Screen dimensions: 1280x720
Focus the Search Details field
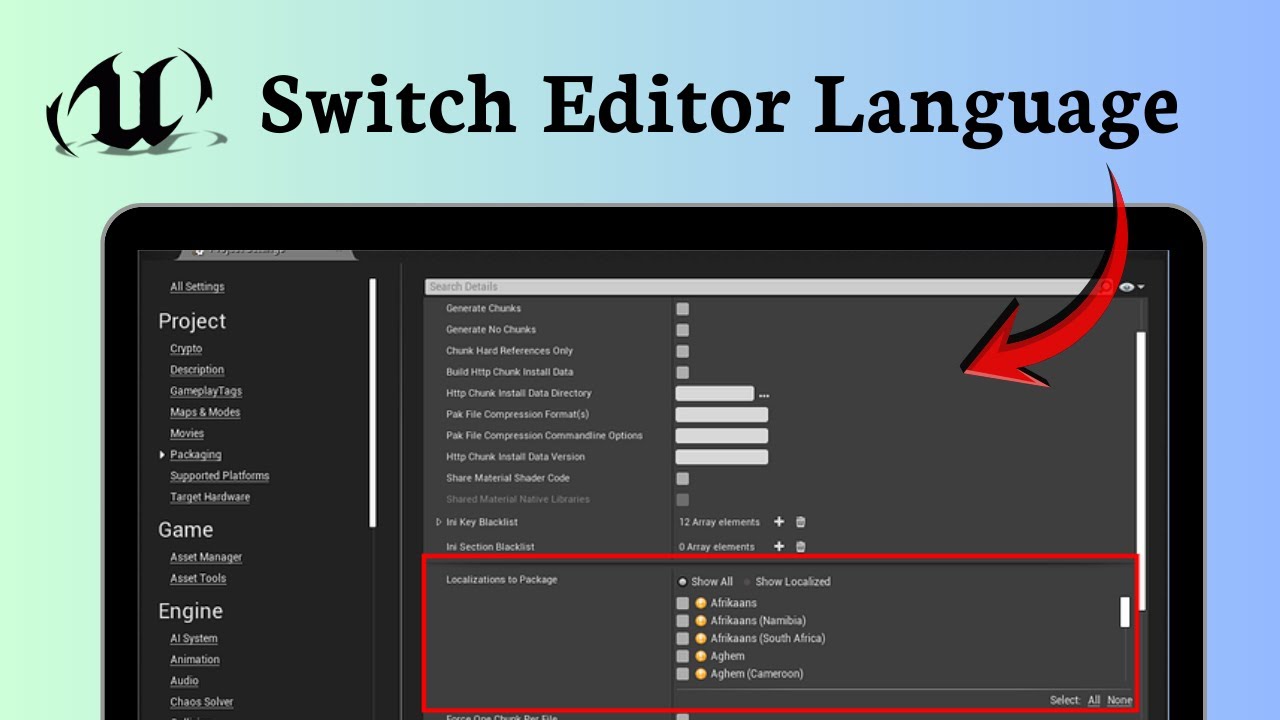[768, 287]
